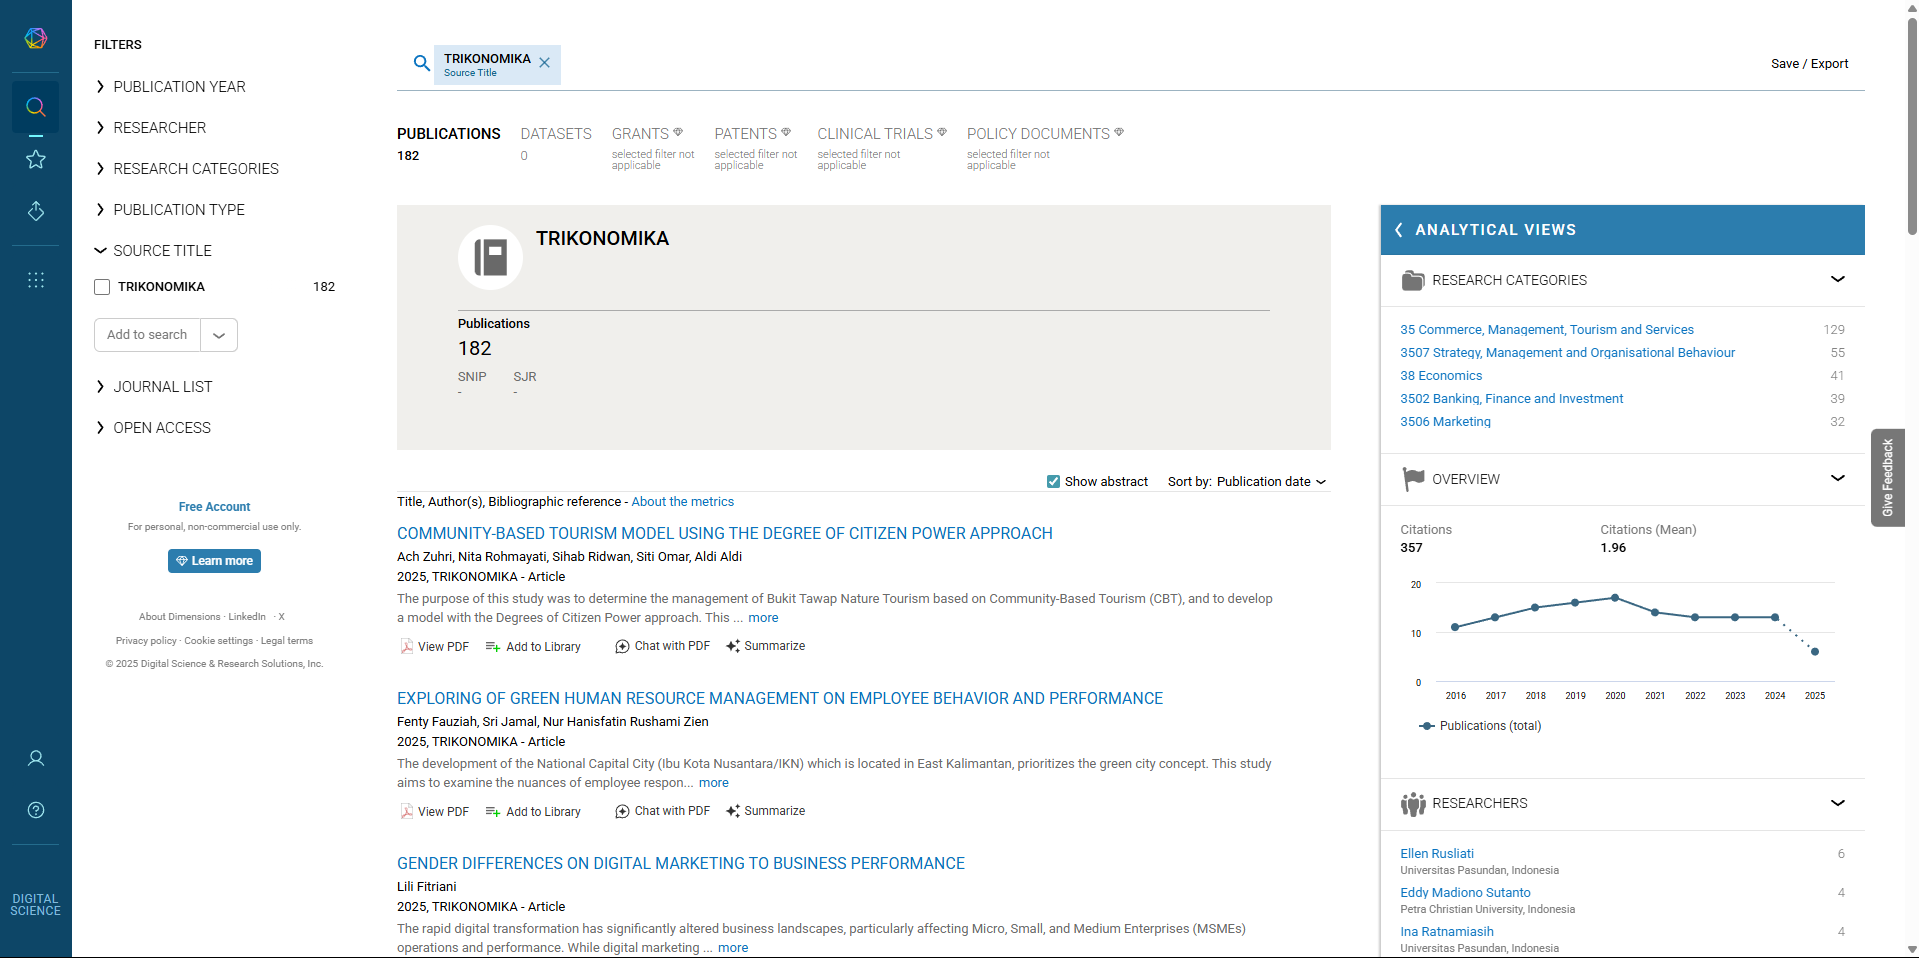Click the Researchers people icon

pyautogui.click(x=1413, y=804)
